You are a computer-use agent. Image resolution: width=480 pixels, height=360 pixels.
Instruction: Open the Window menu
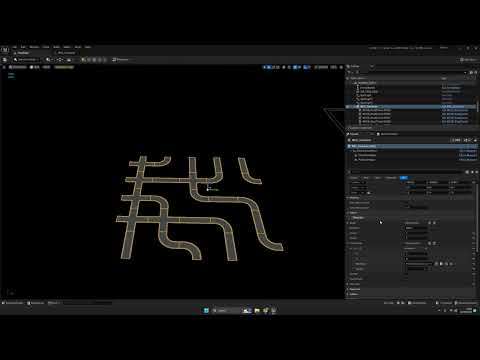pyautogui.click(x=34, y=47)
